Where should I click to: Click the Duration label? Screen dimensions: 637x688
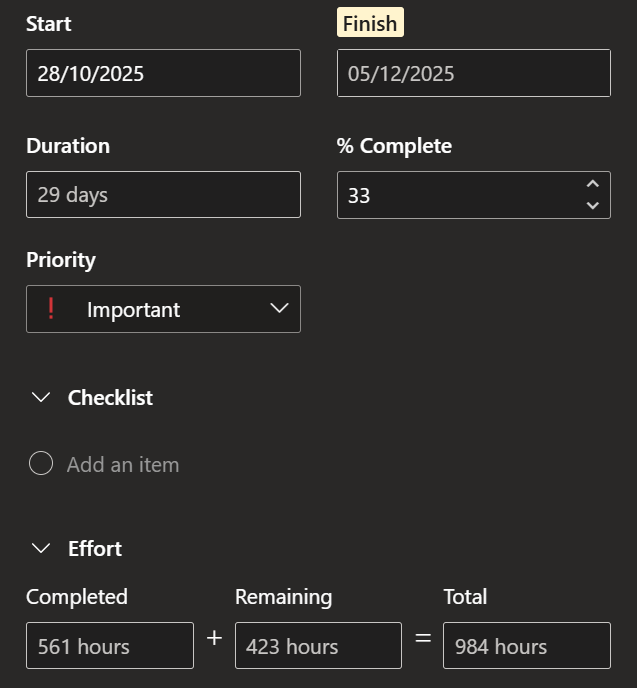click(68, 146)
